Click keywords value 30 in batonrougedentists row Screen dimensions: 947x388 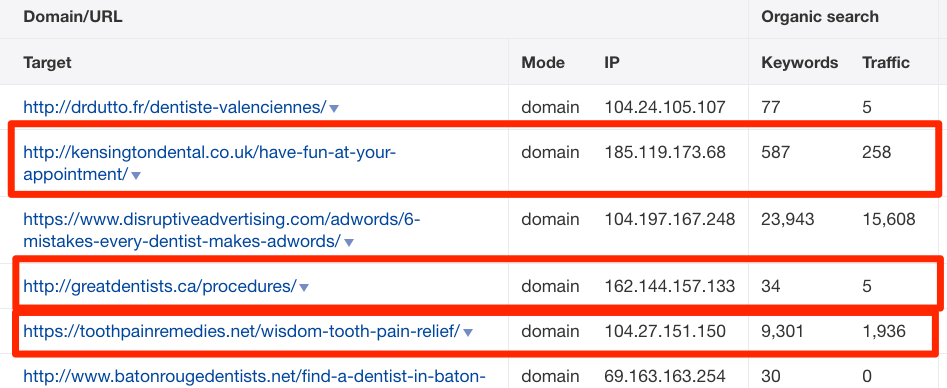coord(771,376)
